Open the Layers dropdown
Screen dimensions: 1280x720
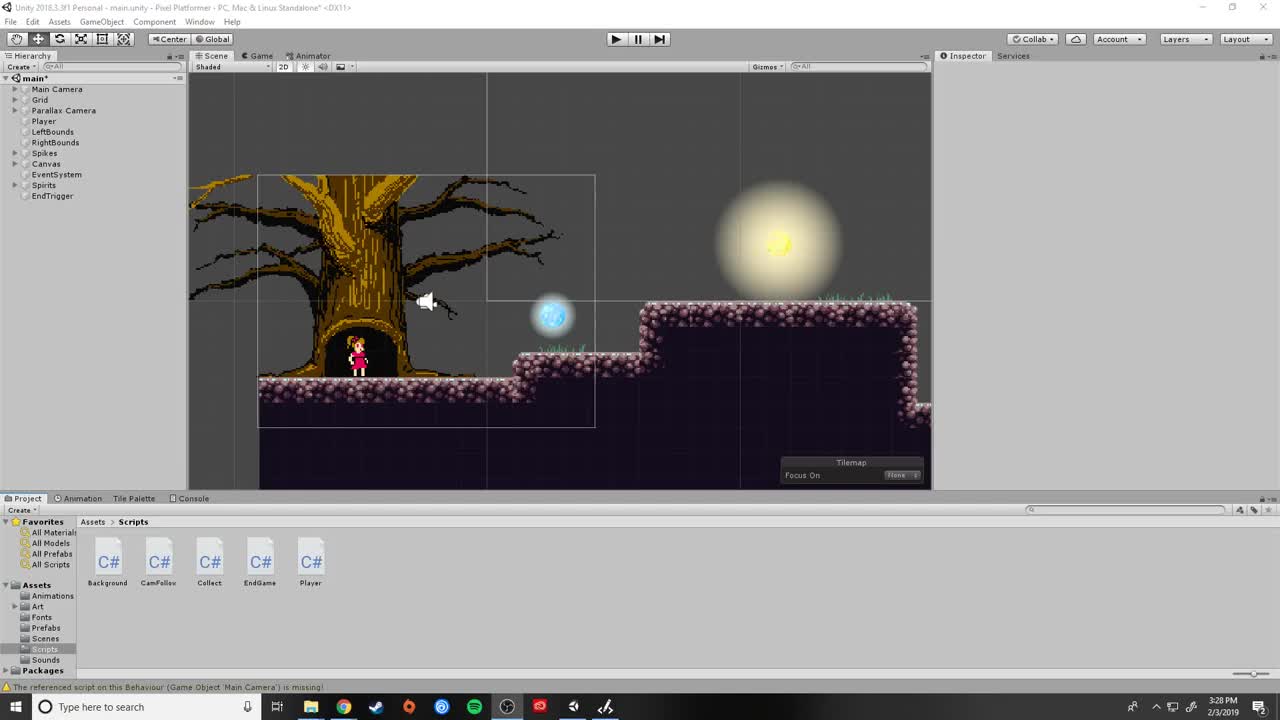[1185, 39]
